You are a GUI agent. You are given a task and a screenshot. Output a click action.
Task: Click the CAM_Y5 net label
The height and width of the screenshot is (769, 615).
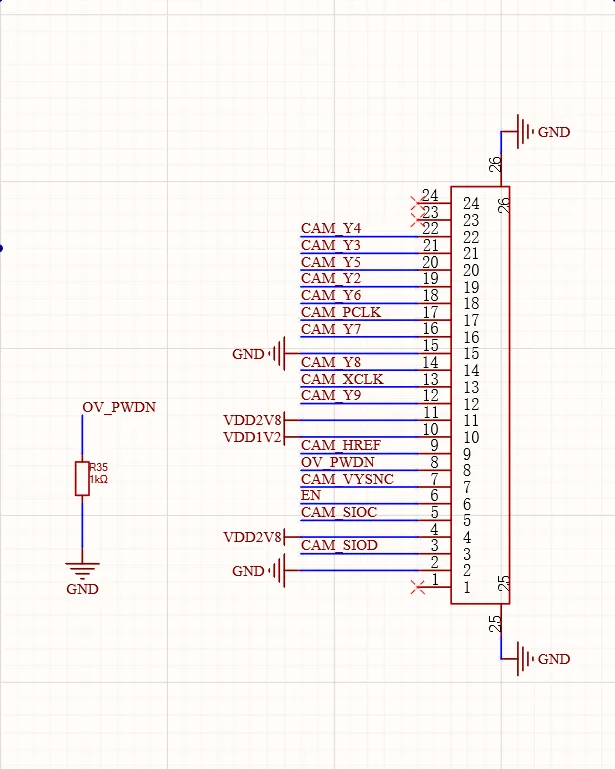[331, 262]
